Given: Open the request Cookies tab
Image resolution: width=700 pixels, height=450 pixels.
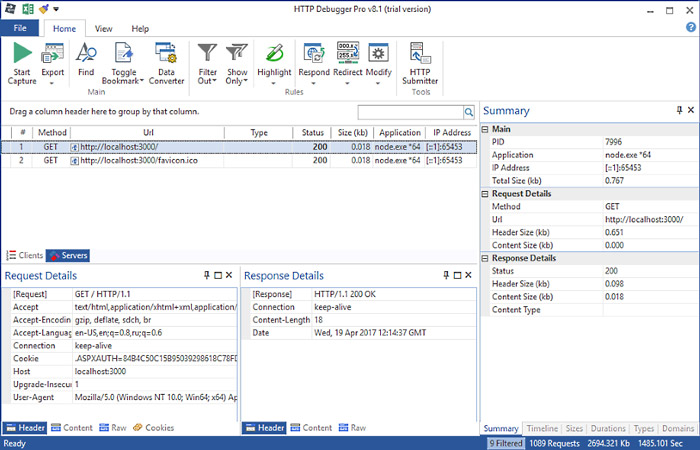Looking at the screenshot, I should tap(154, 428).
